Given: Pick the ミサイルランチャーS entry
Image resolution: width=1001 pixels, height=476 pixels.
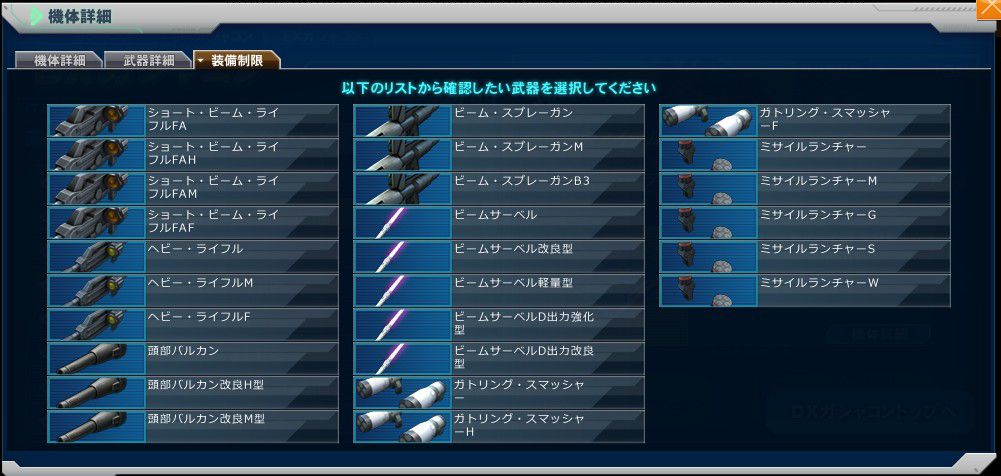Looking at the screenshot, I should click(x=804, y=257).
